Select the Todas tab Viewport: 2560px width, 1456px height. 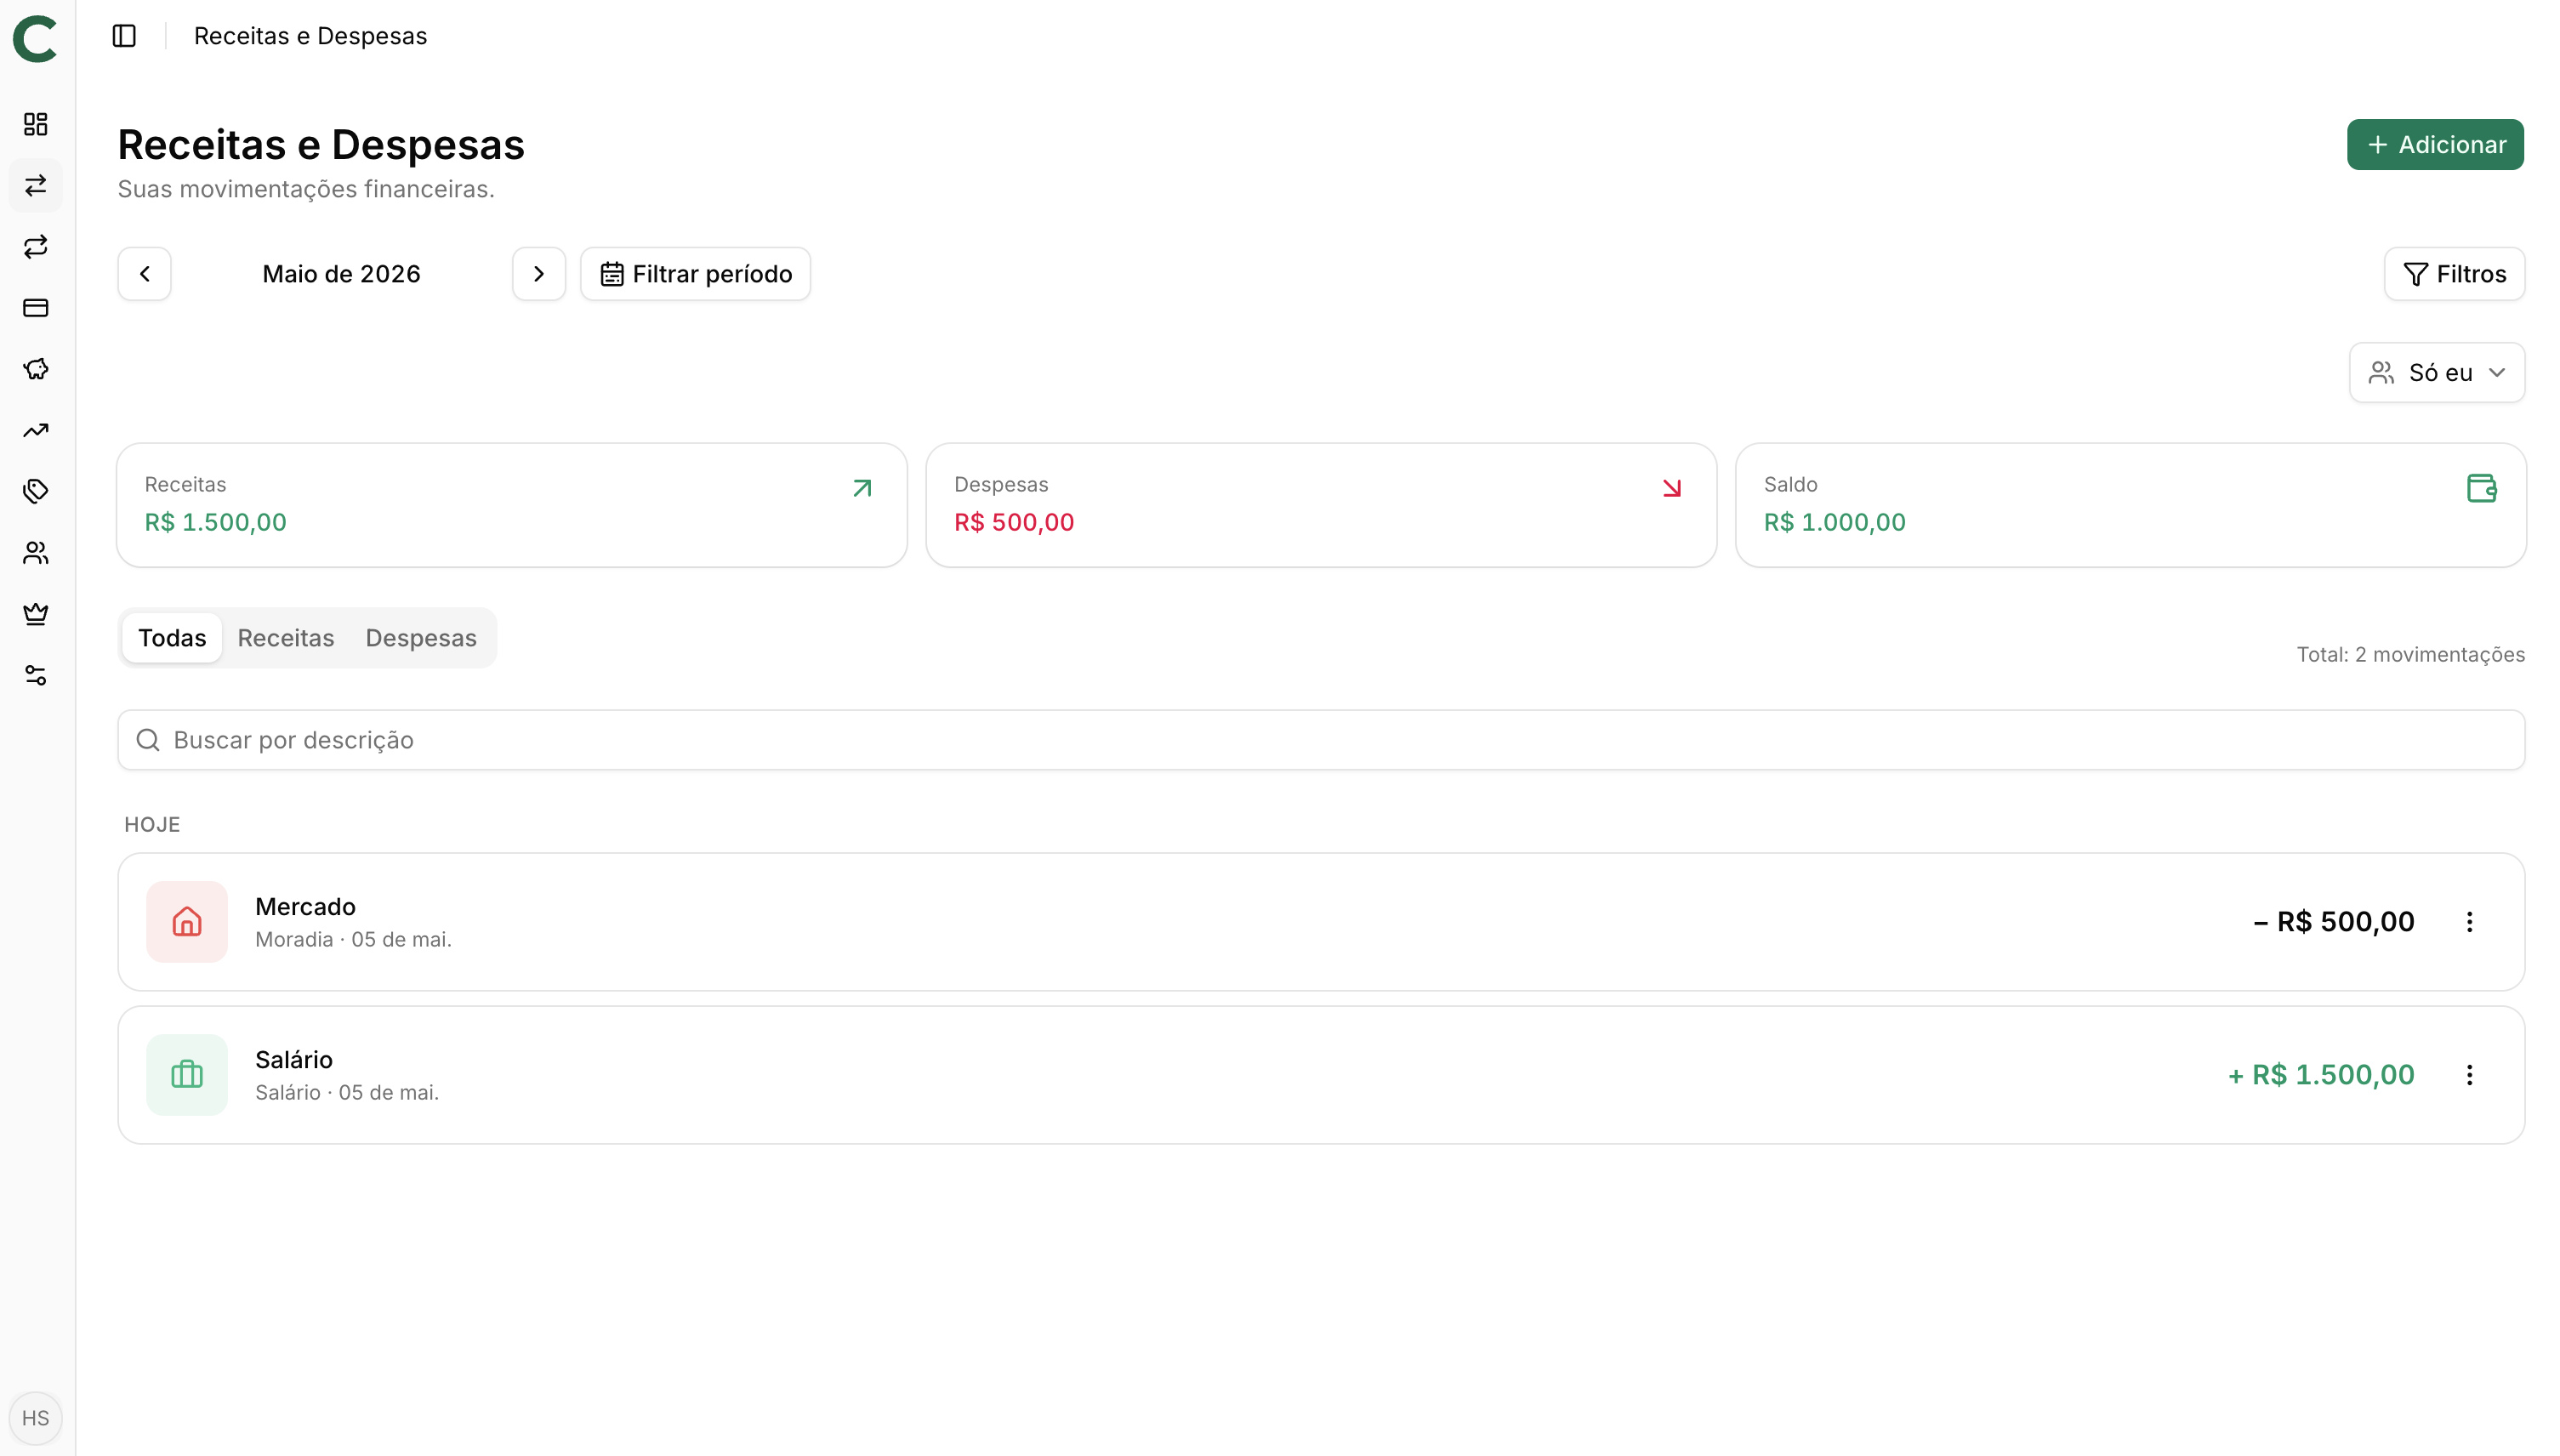[172, 638]
